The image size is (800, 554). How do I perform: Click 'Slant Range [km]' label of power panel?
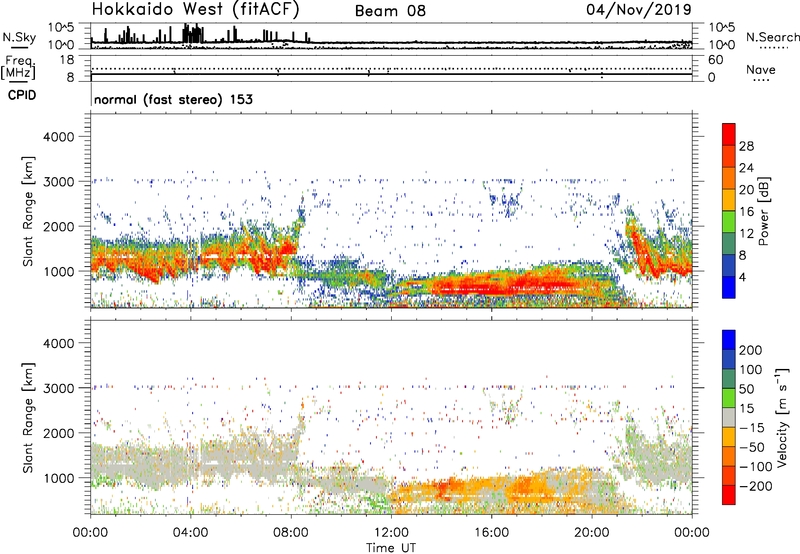click(28, 211)
